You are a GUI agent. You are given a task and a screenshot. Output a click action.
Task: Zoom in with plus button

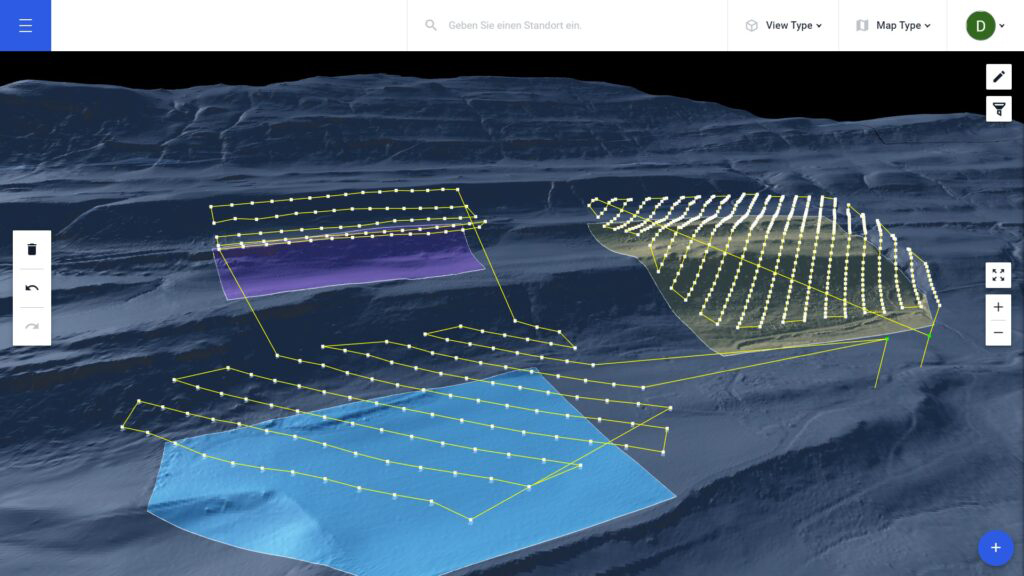tap(998, 307)
